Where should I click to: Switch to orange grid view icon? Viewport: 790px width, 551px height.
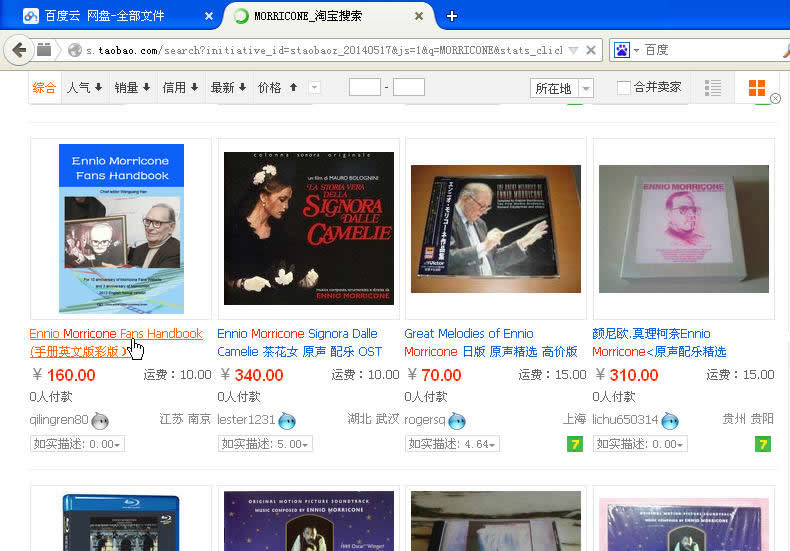coord(757,88)
